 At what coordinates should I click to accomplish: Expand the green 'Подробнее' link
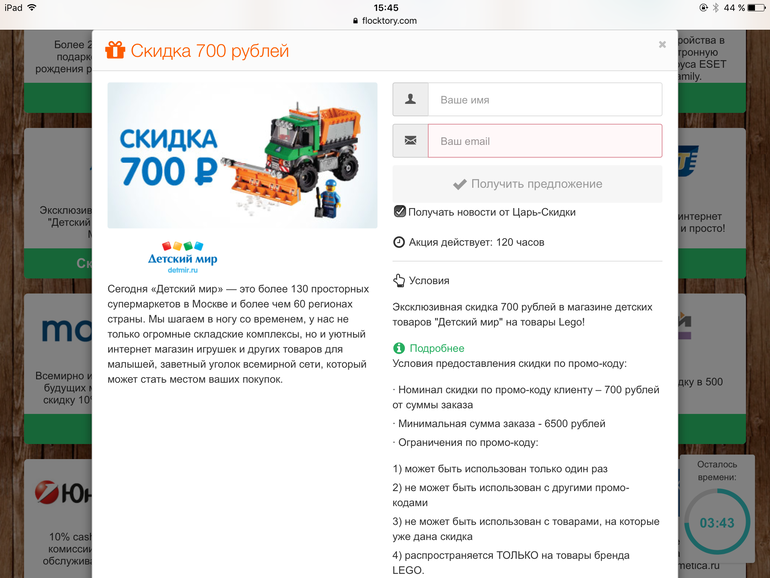[437, 348]
